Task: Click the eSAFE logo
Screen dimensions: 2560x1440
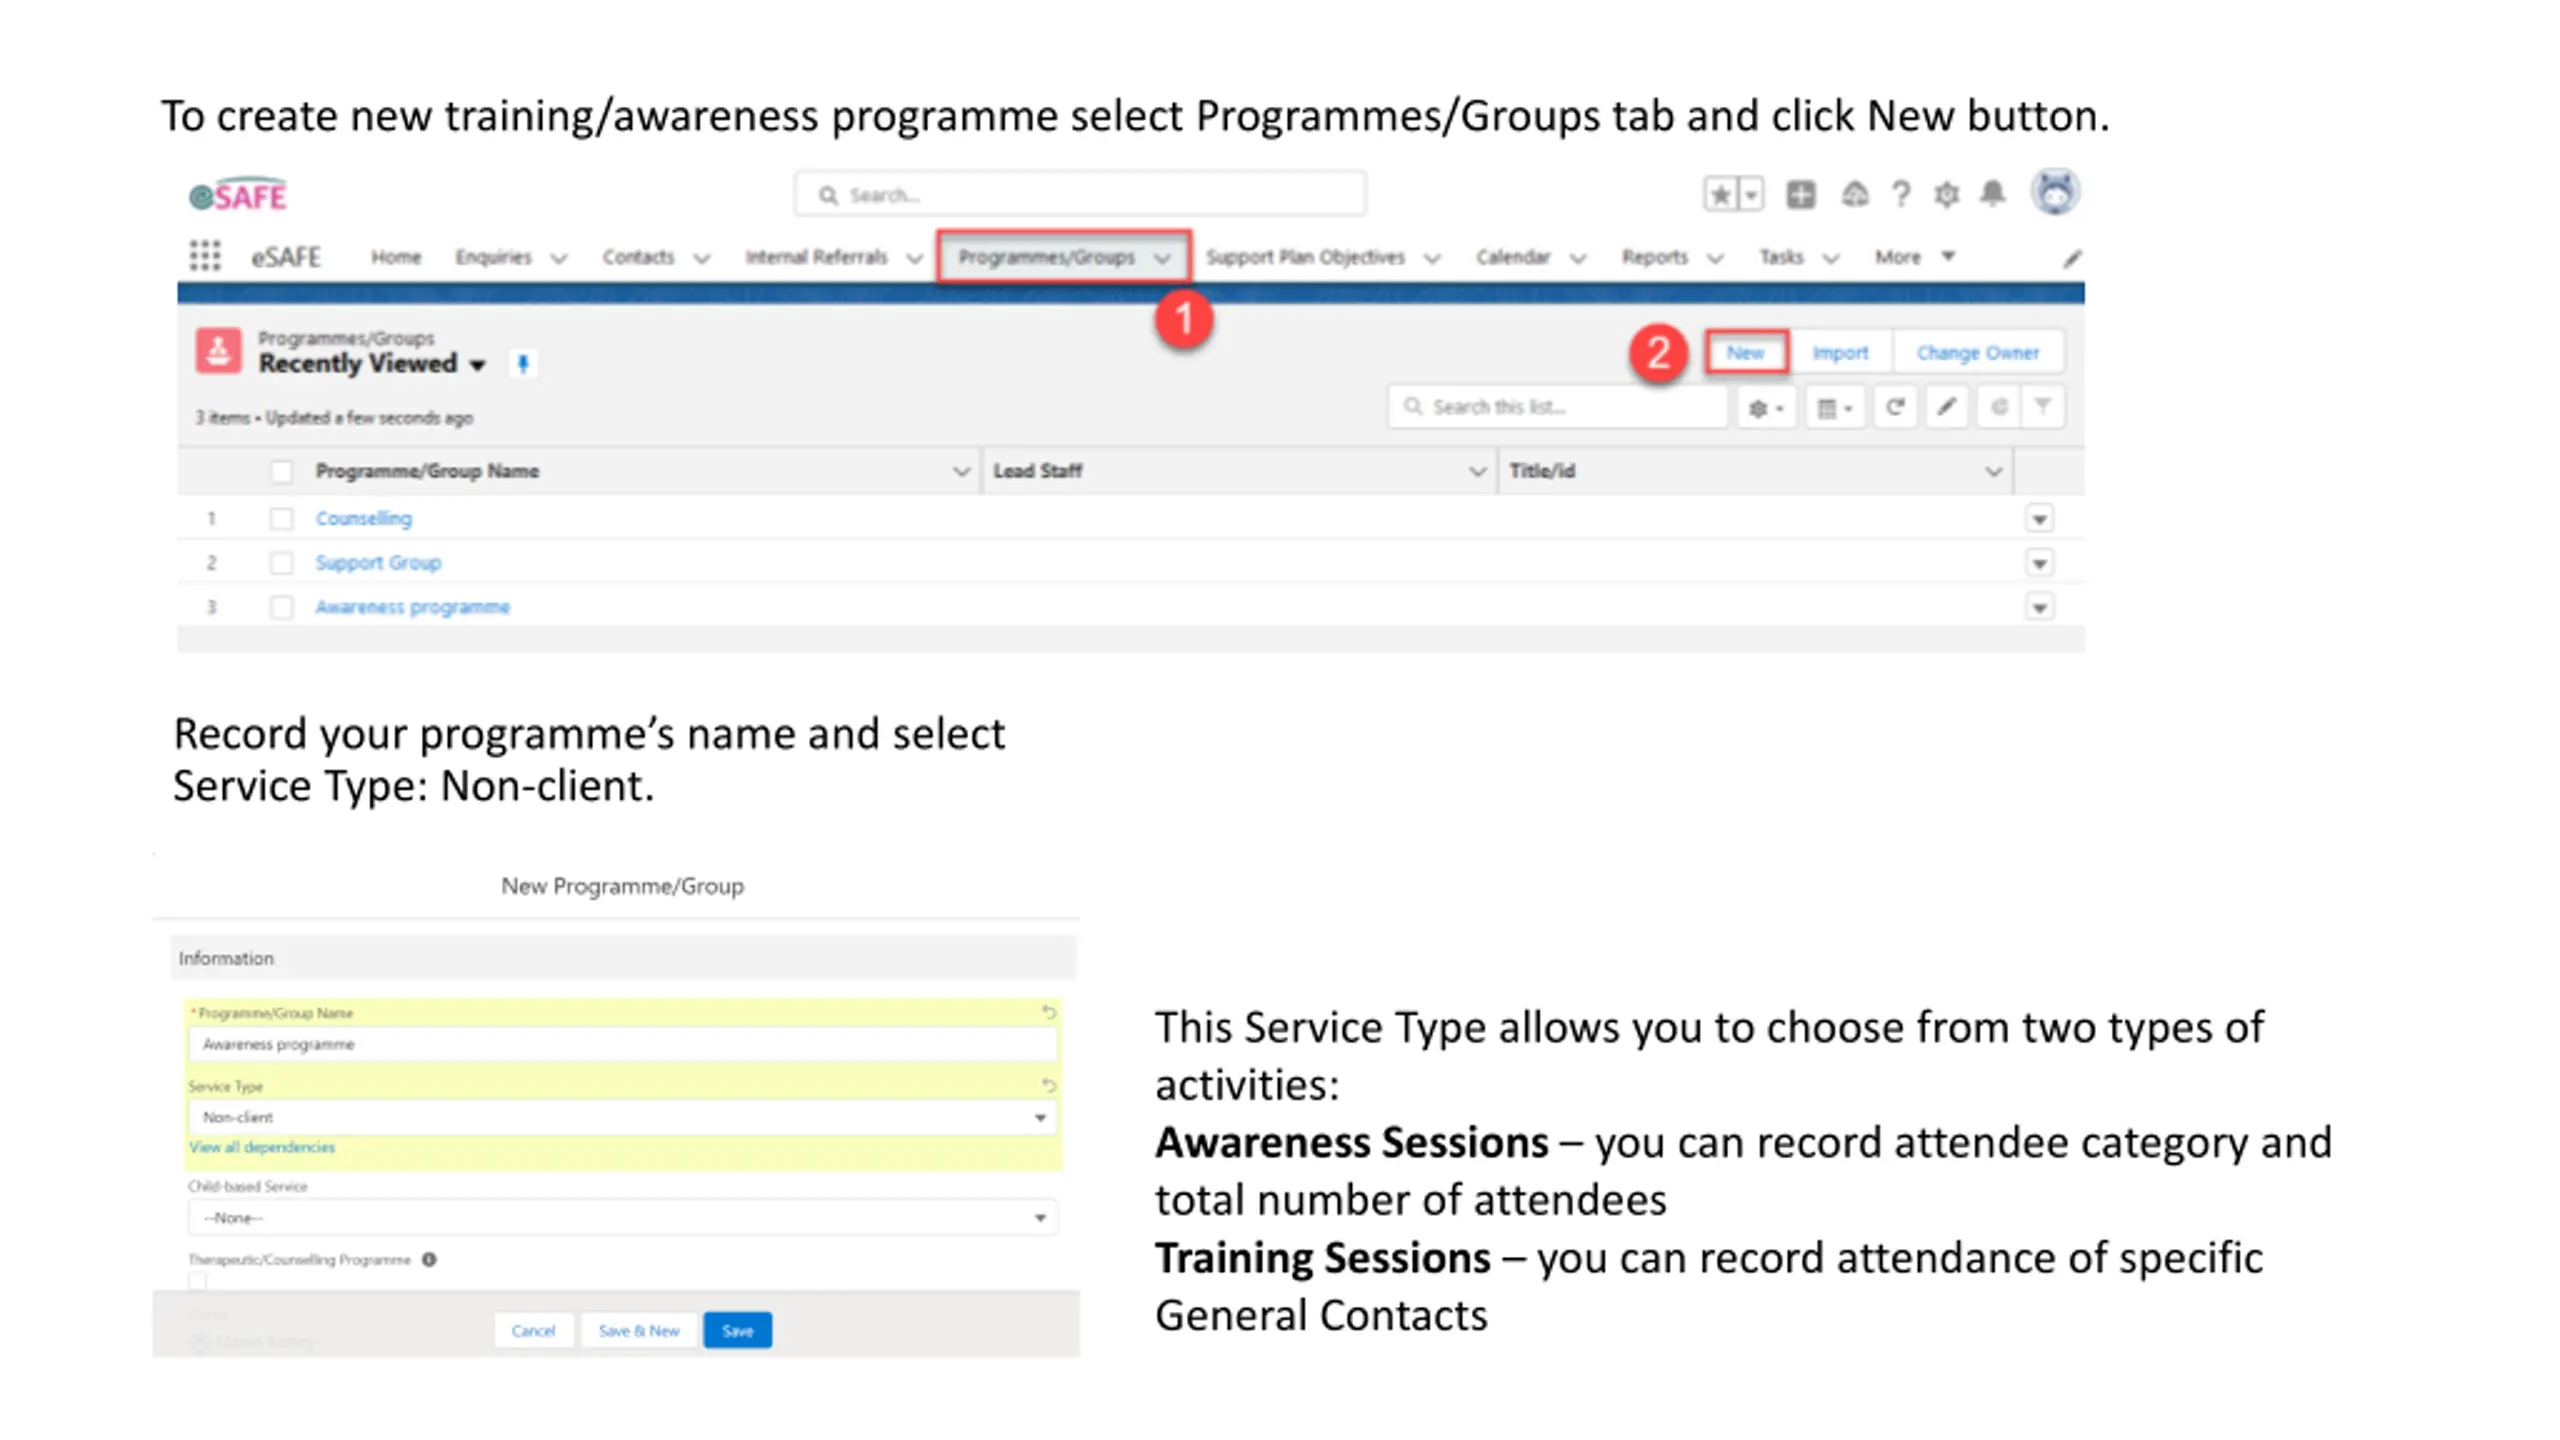Action: click(238, 196)
